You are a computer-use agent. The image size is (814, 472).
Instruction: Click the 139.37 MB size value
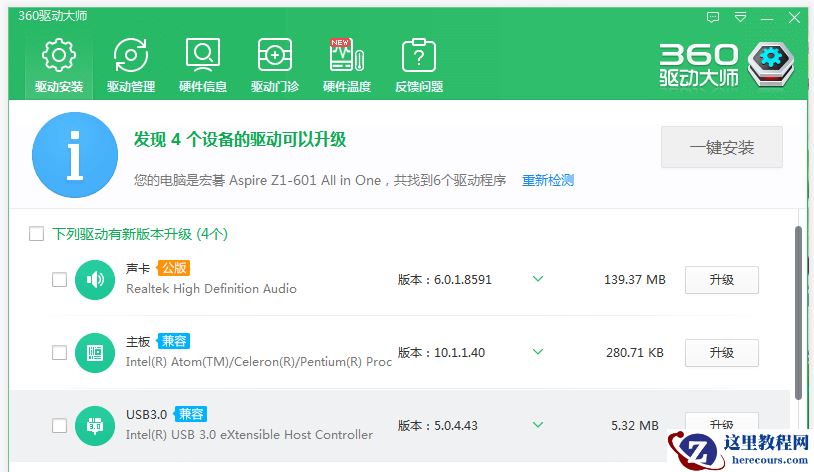click(634, 280)
